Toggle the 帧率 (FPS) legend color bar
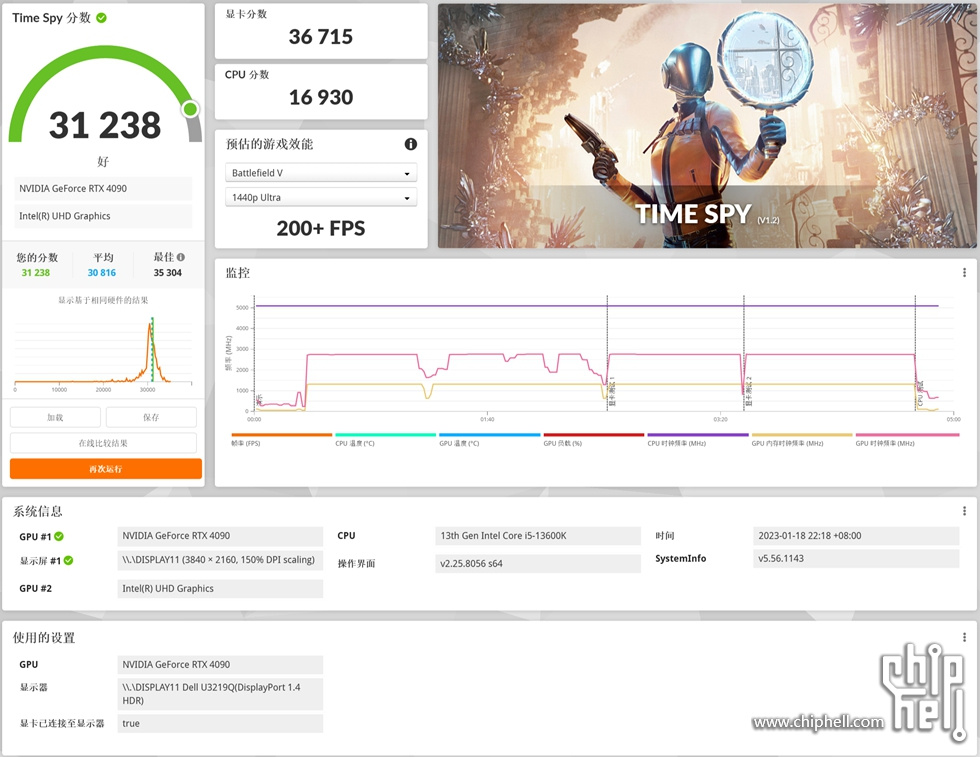Screen dimensions: 980x757 [281, 434]
